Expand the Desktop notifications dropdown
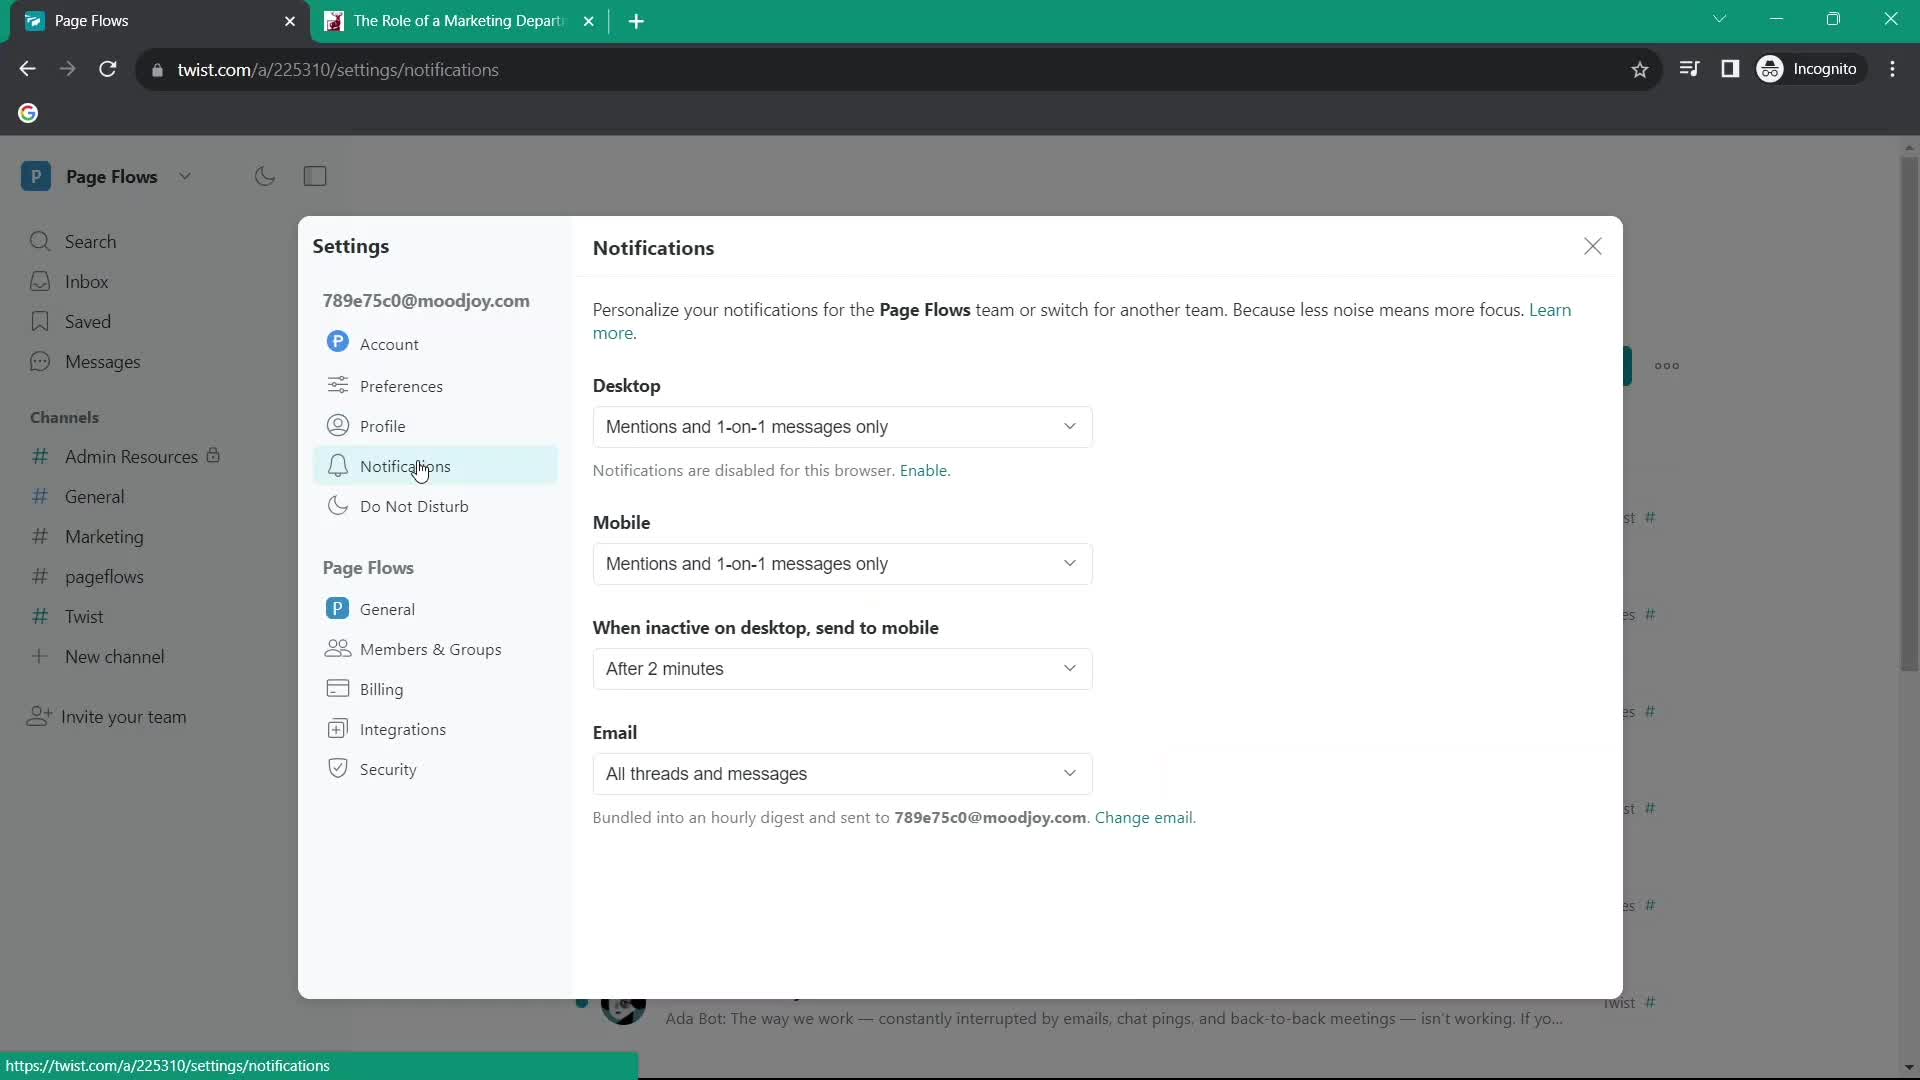This screenshot has width=1920, height=1080. click(841, 425)
